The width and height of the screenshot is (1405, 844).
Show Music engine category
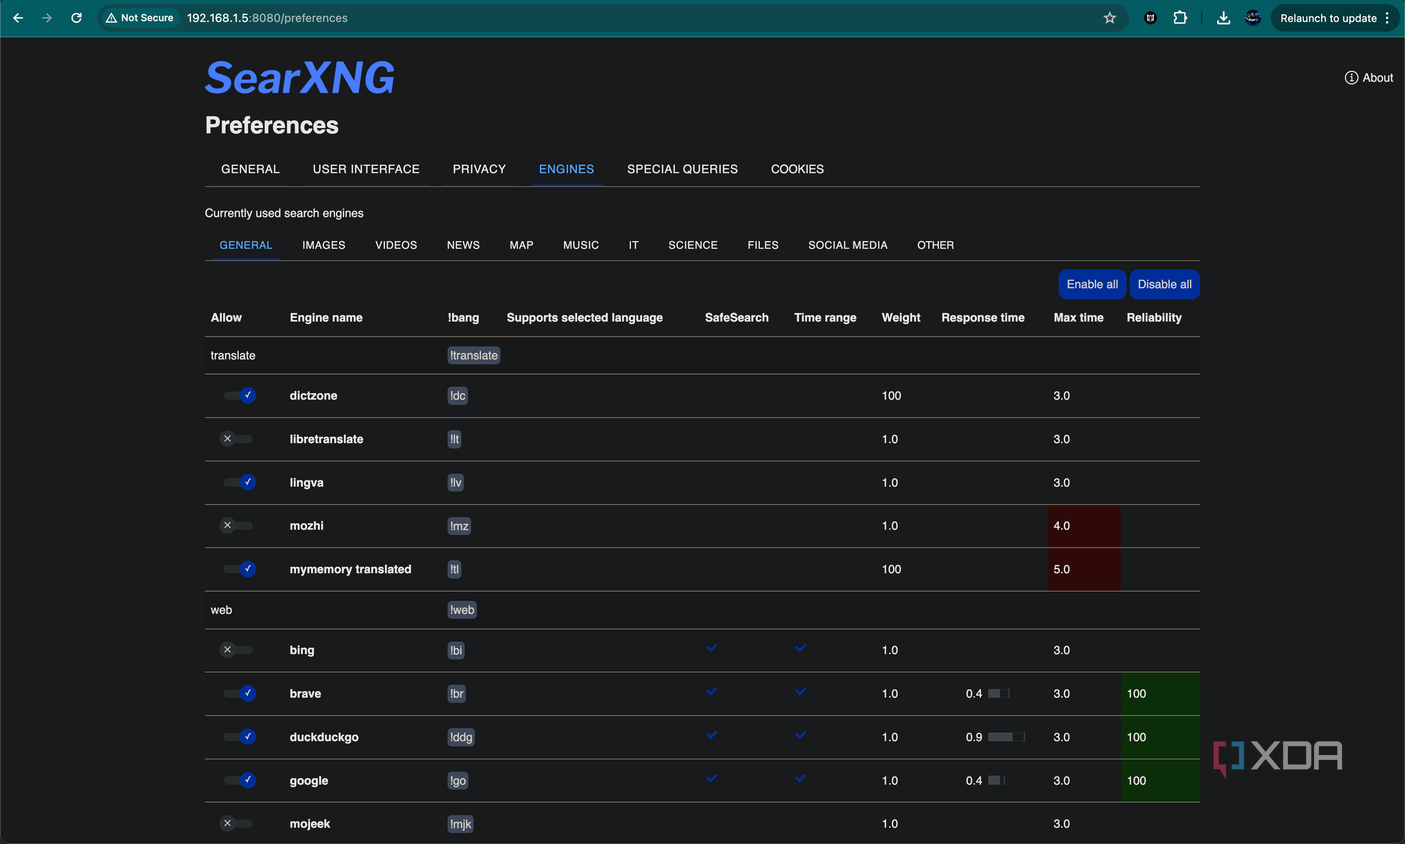pos(581,245)
